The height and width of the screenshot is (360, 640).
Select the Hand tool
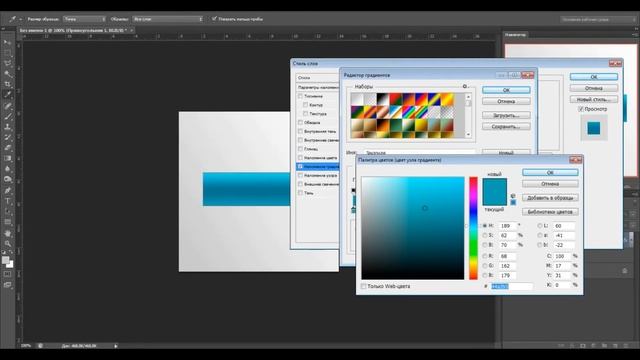coord(7,233)
